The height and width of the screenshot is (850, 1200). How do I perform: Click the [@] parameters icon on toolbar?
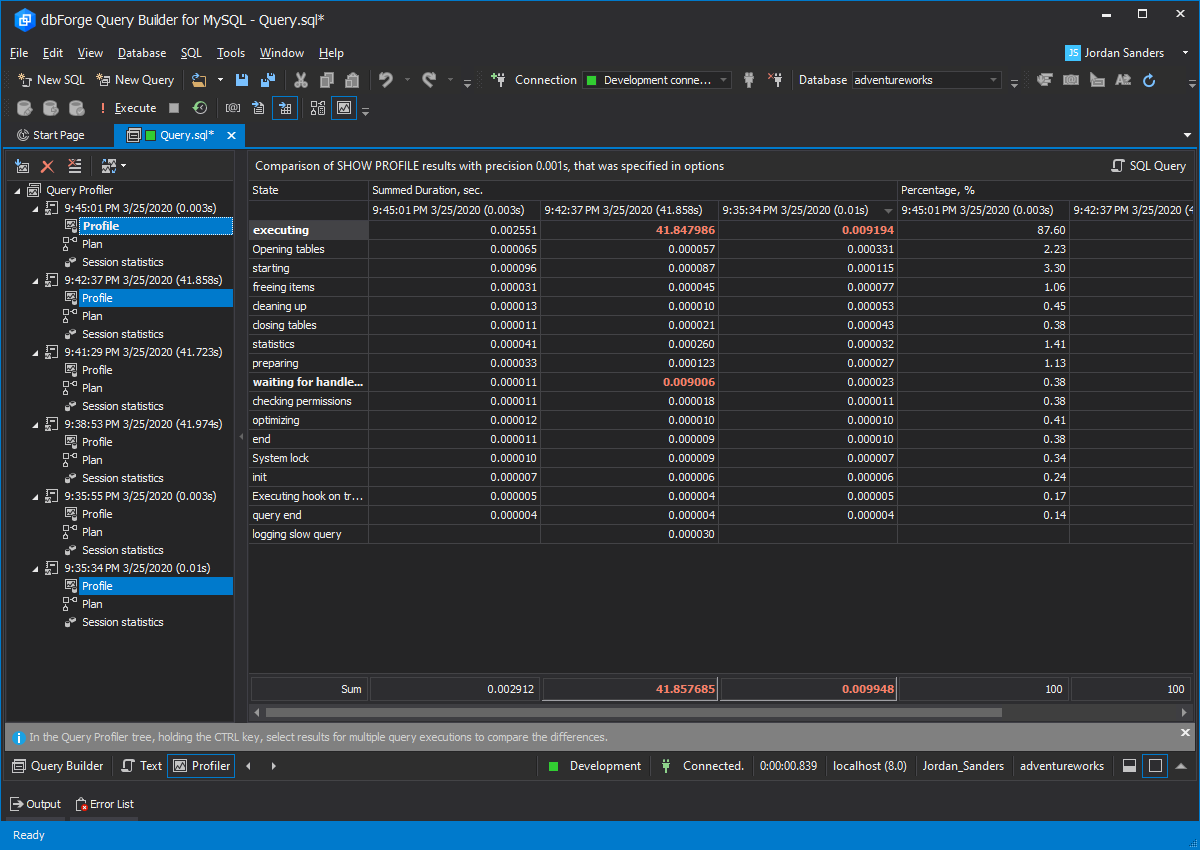233,108
